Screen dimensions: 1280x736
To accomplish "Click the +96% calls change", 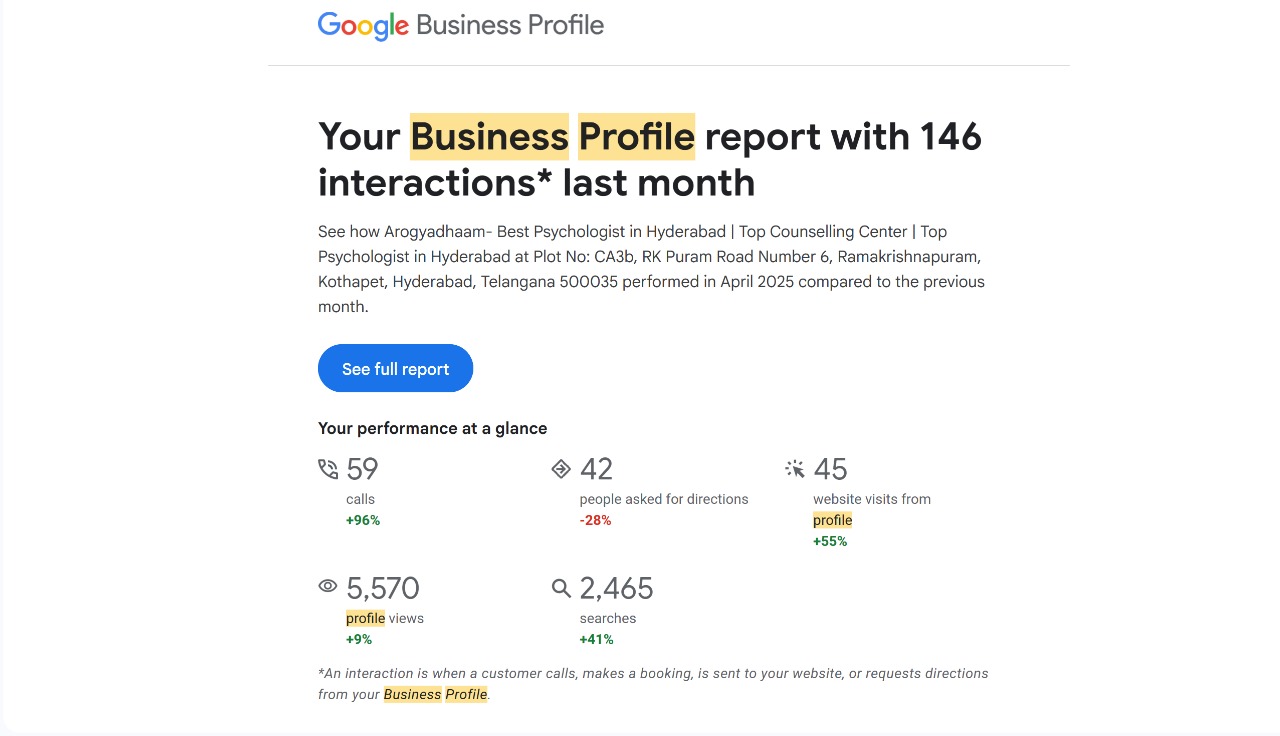I will point(363,520).
